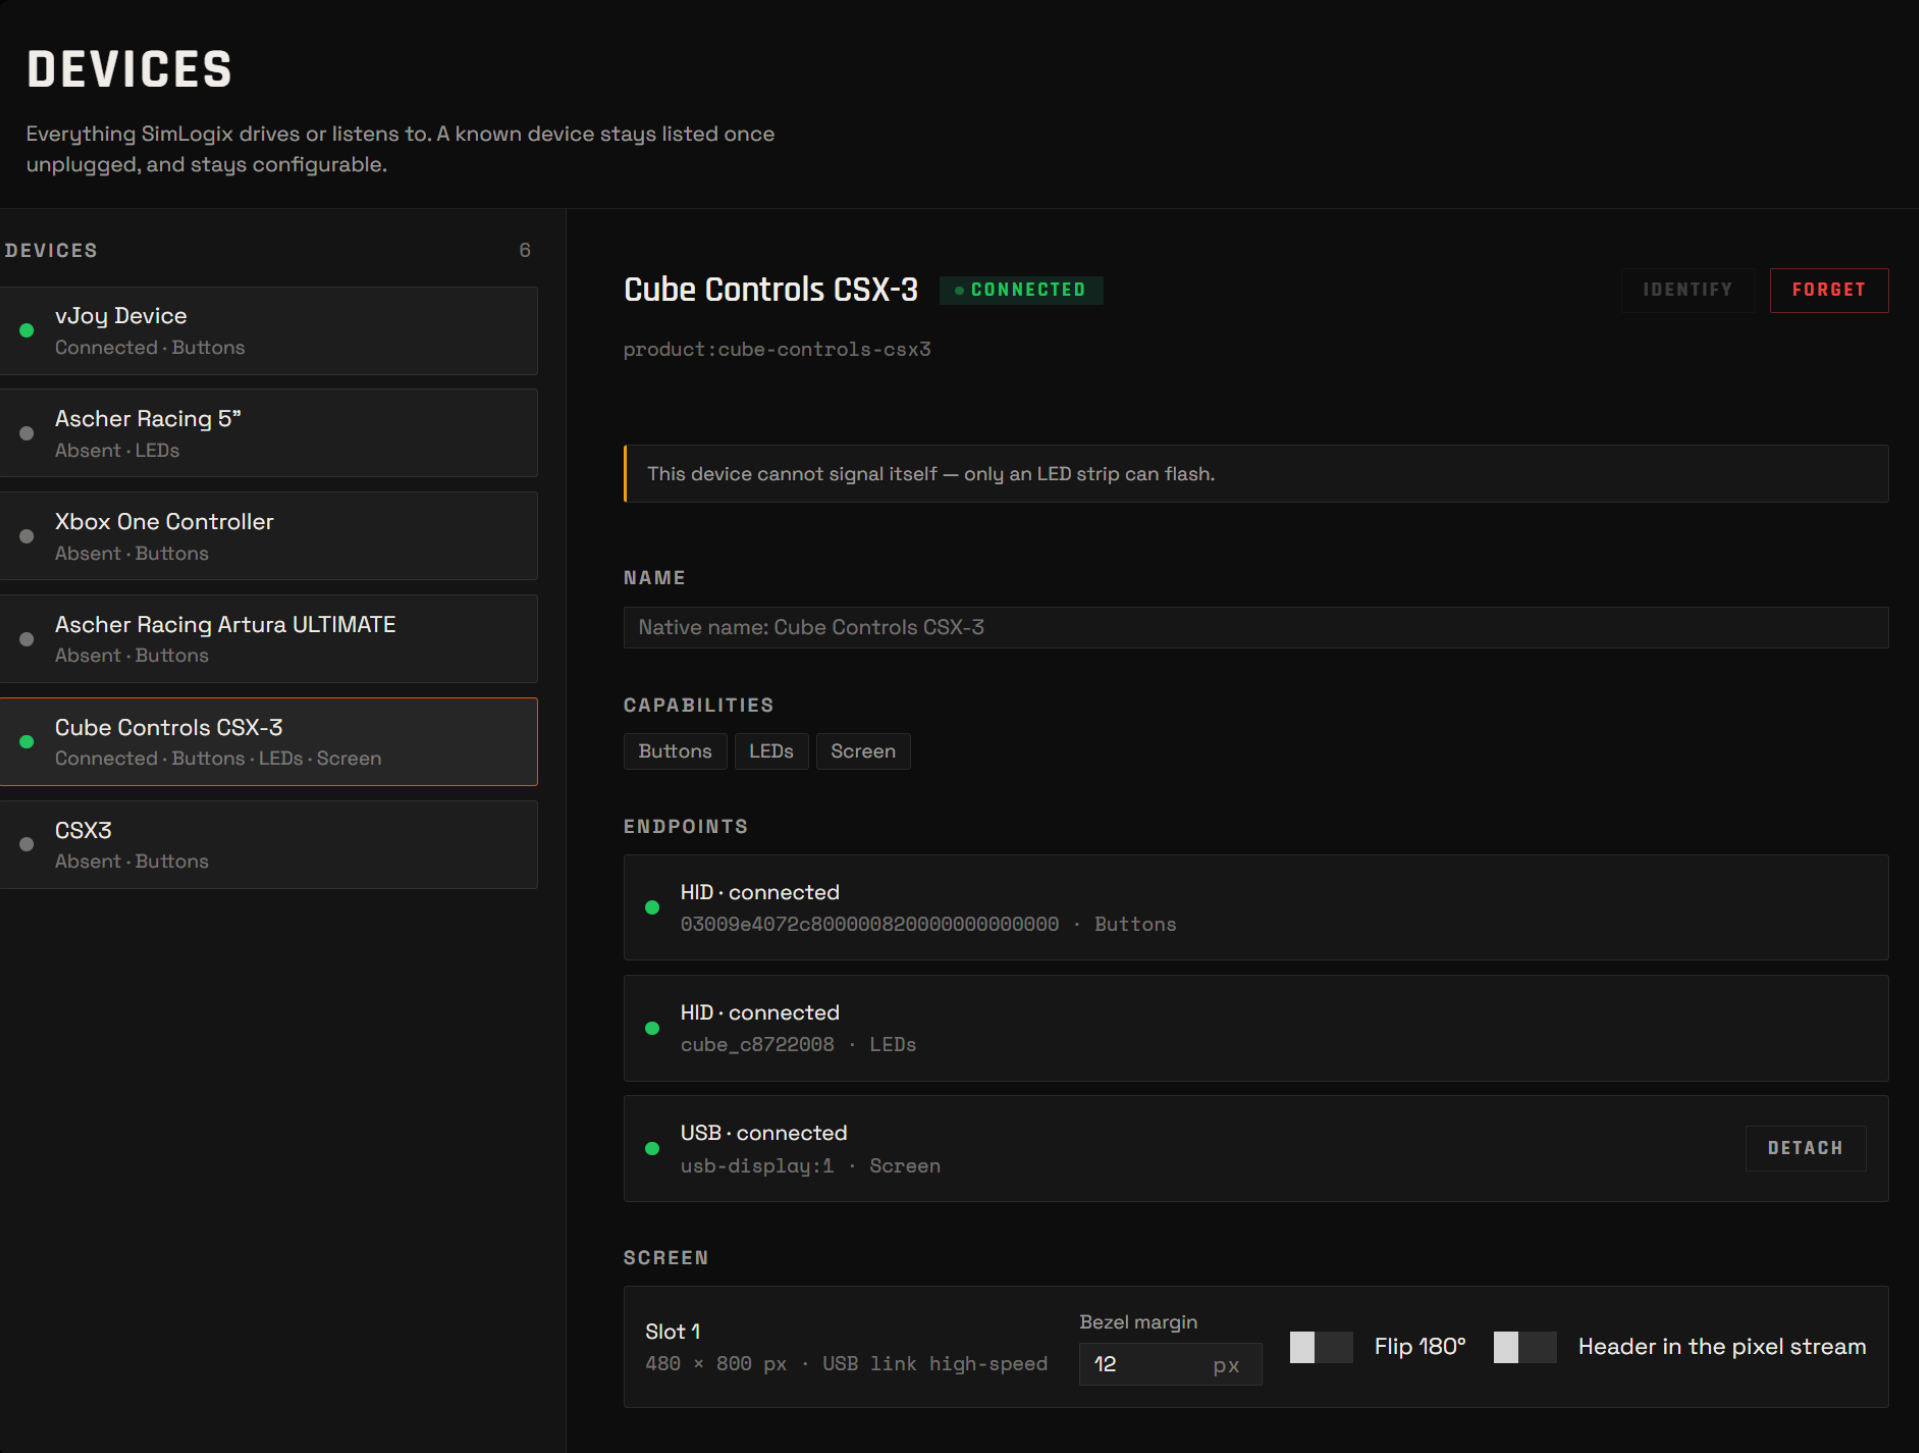Screen dimensions: 1919x1453
Task: Enable Header in the pixel stream
Action: pos(1524,1347)
